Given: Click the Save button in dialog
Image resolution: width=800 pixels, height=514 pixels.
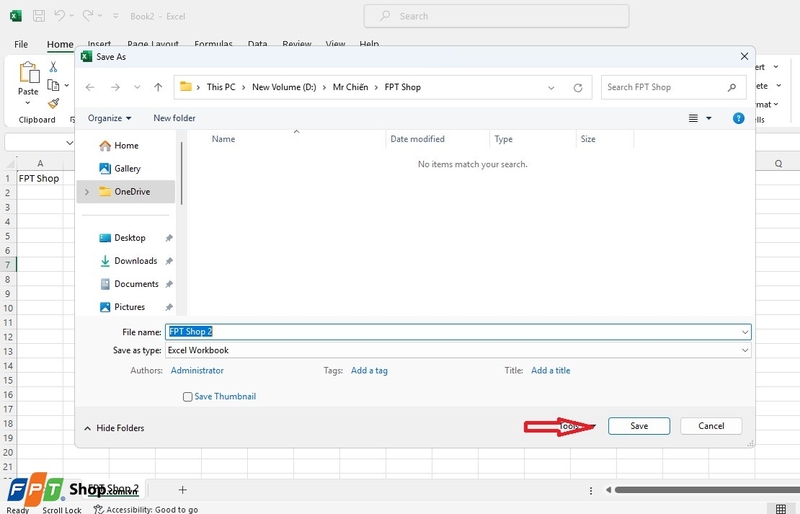Looking at the screenshot, I should 639,426.
